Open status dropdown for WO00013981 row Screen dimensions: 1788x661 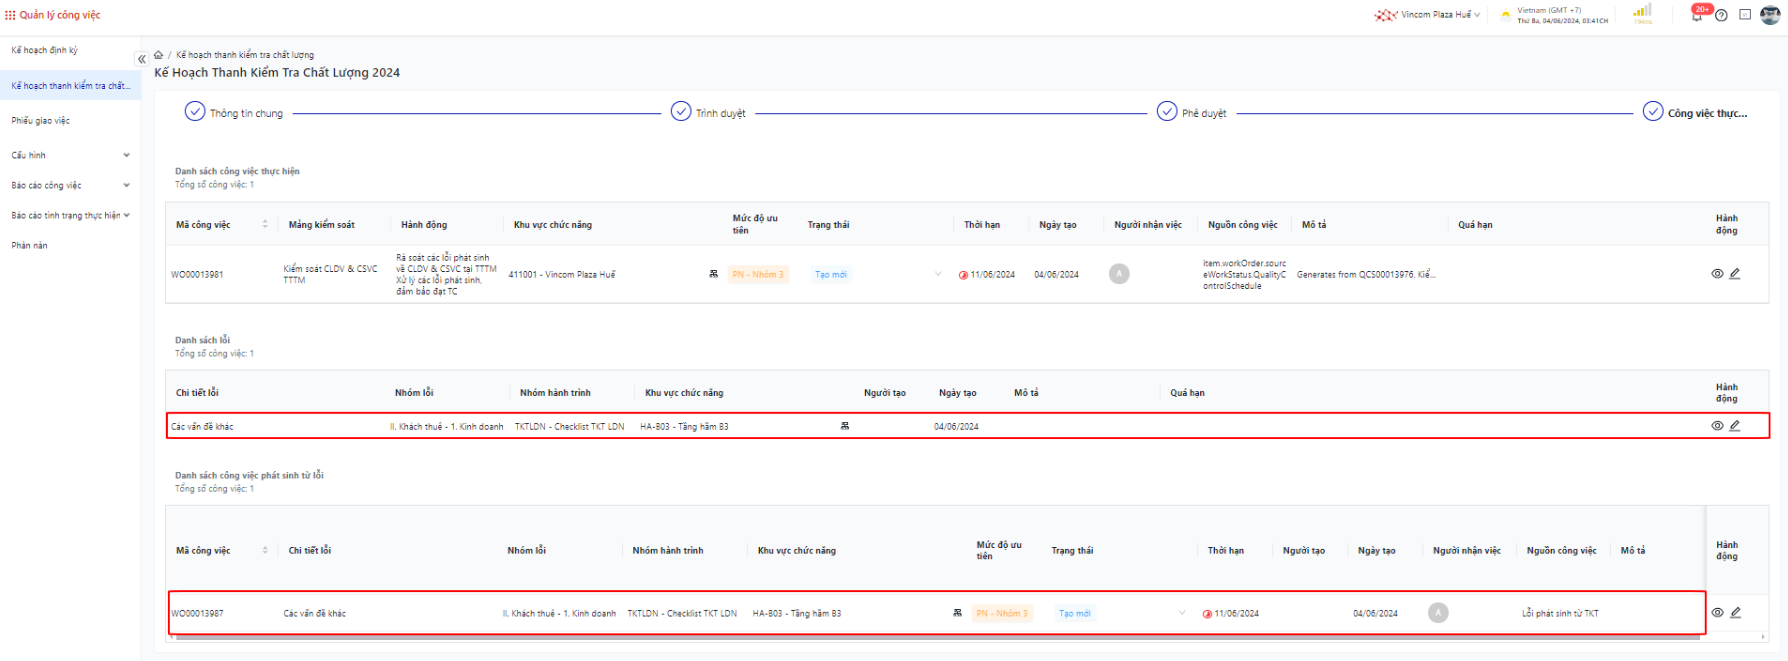937,274
